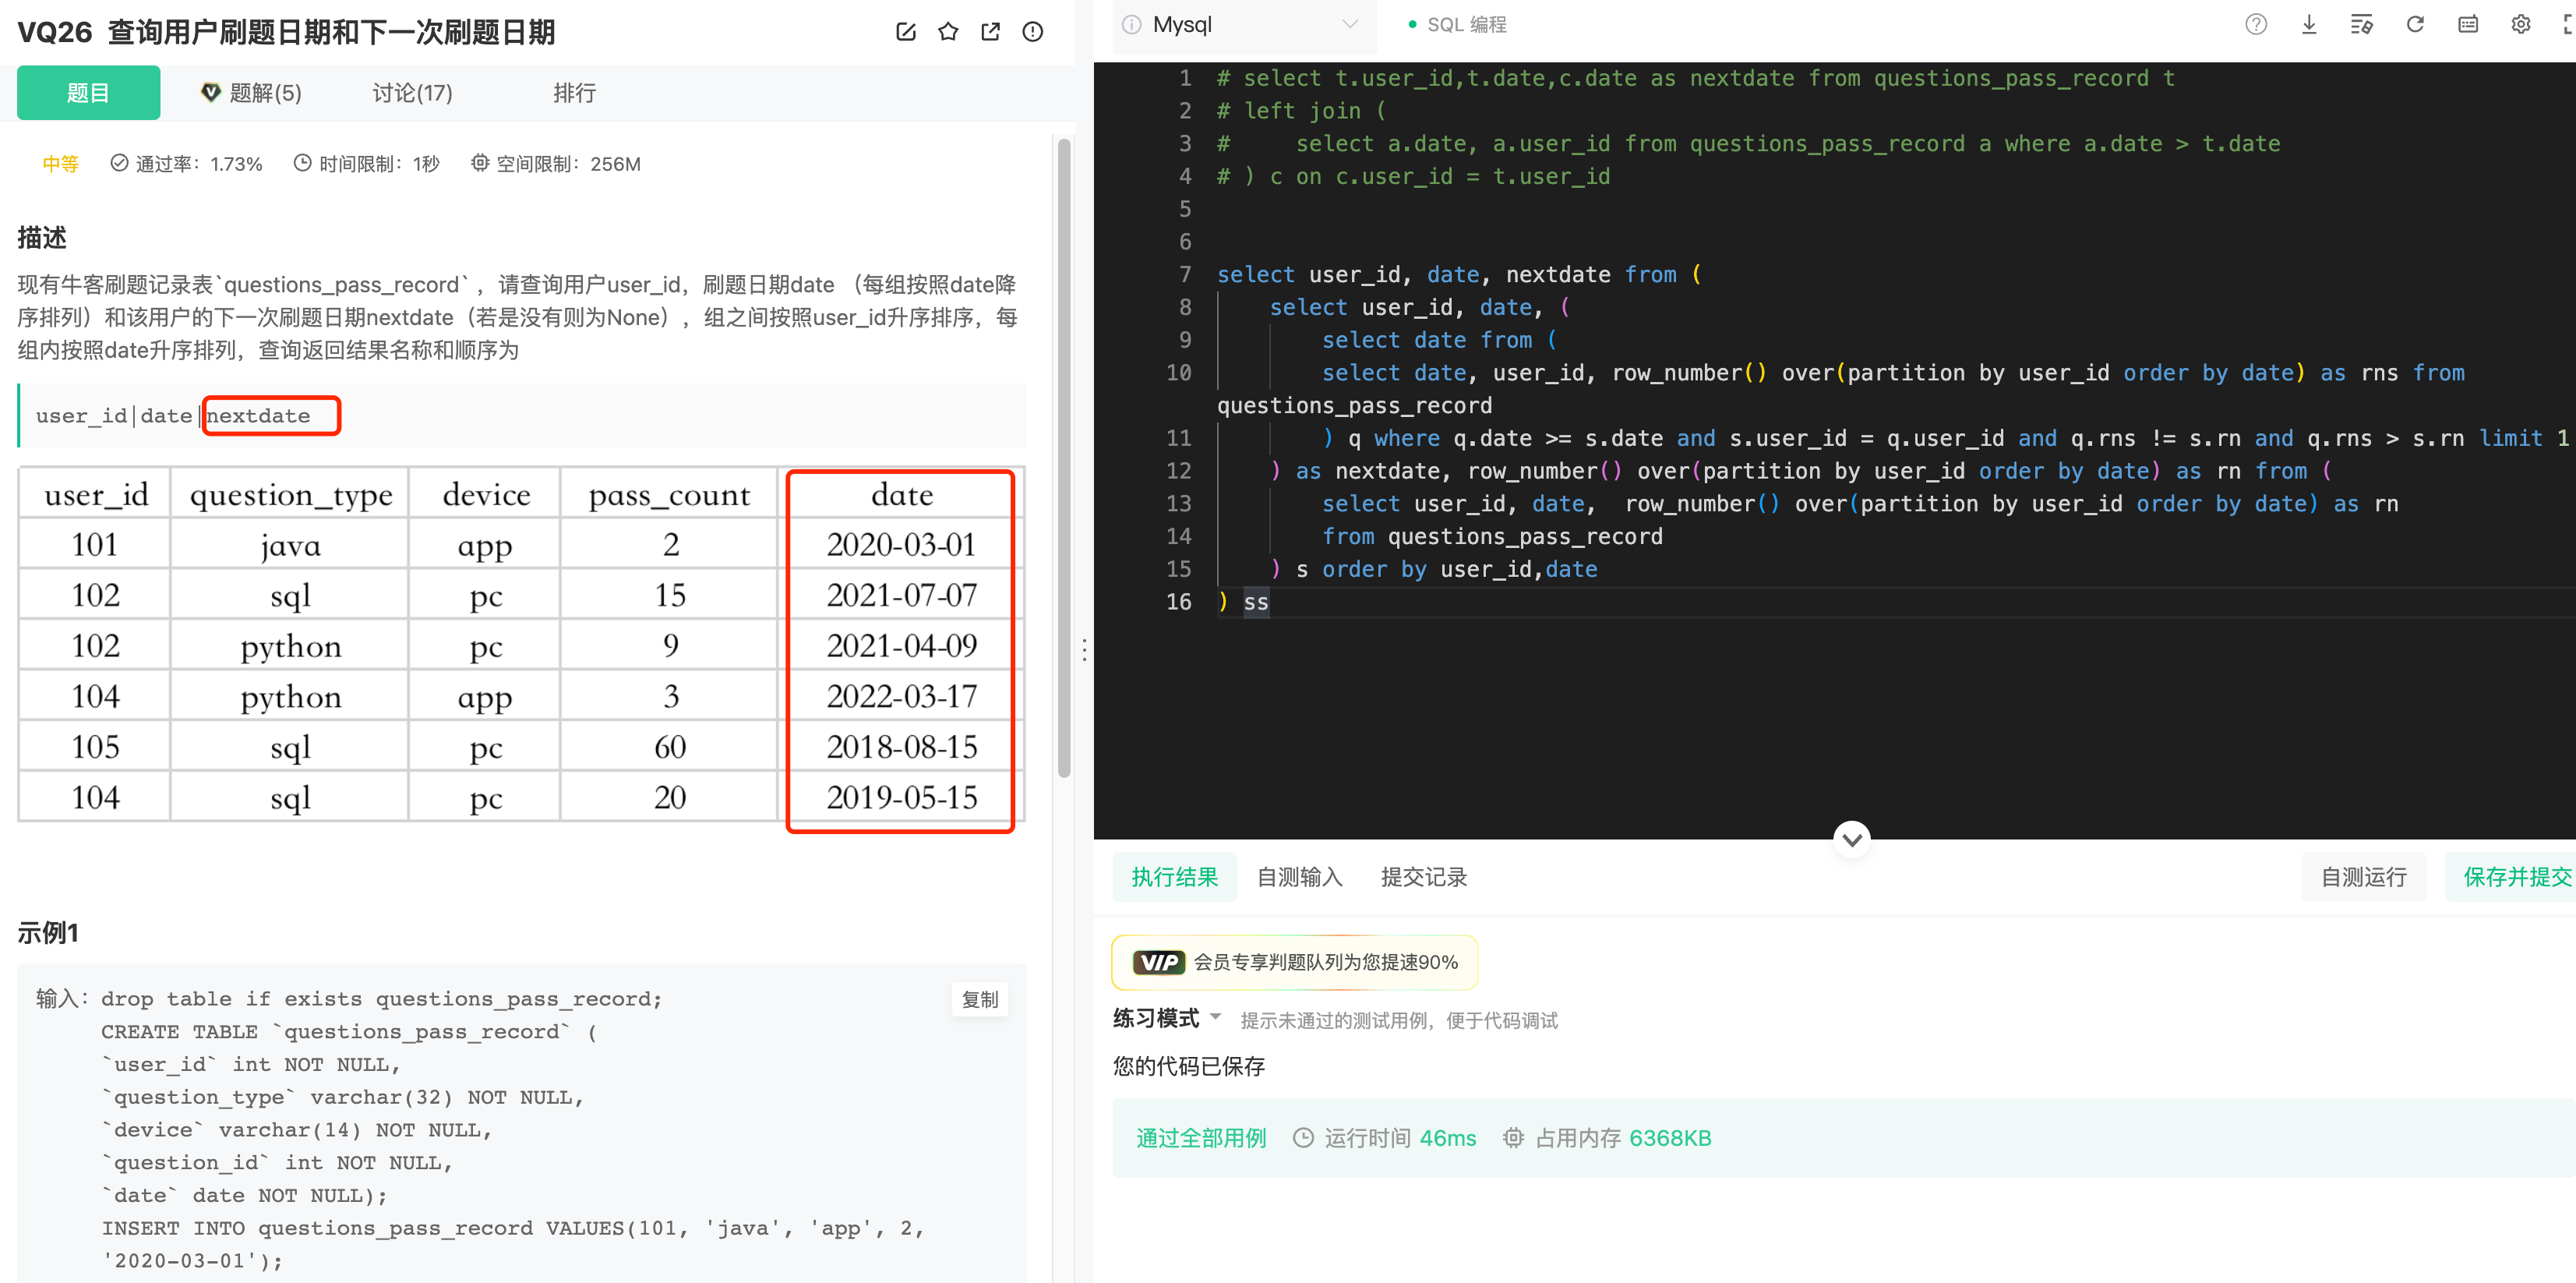Open the 排行 tab
The width and height of the screenshot is (2576, 1283).
click(x=574, y=93)
